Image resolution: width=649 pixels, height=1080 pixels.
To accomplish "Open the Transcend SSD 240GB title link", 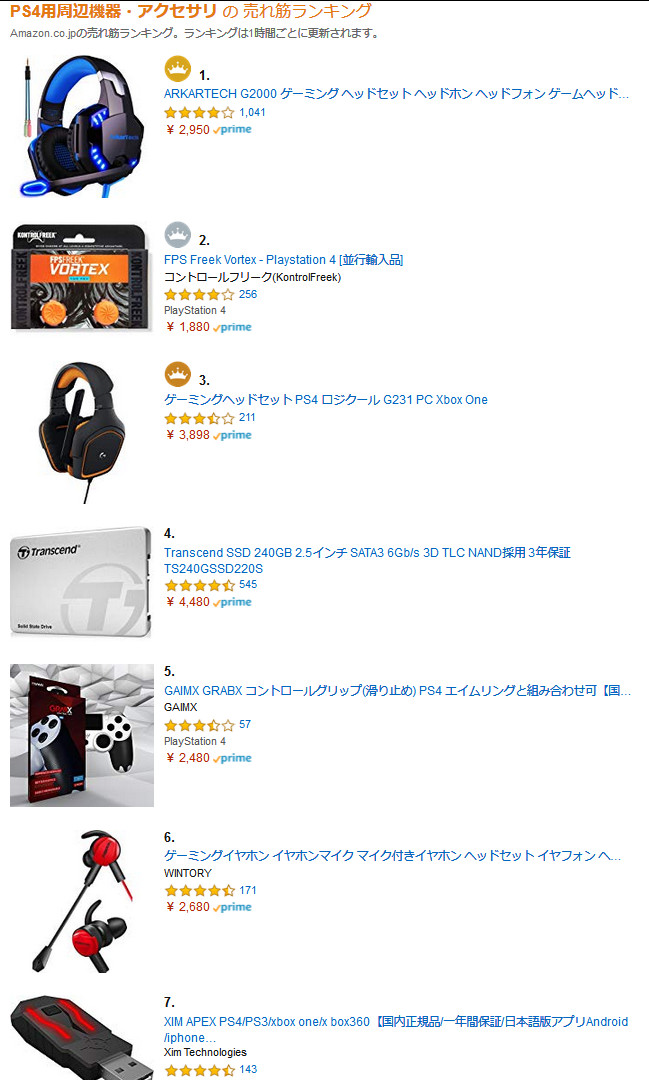I will click(x=367, y=561).
